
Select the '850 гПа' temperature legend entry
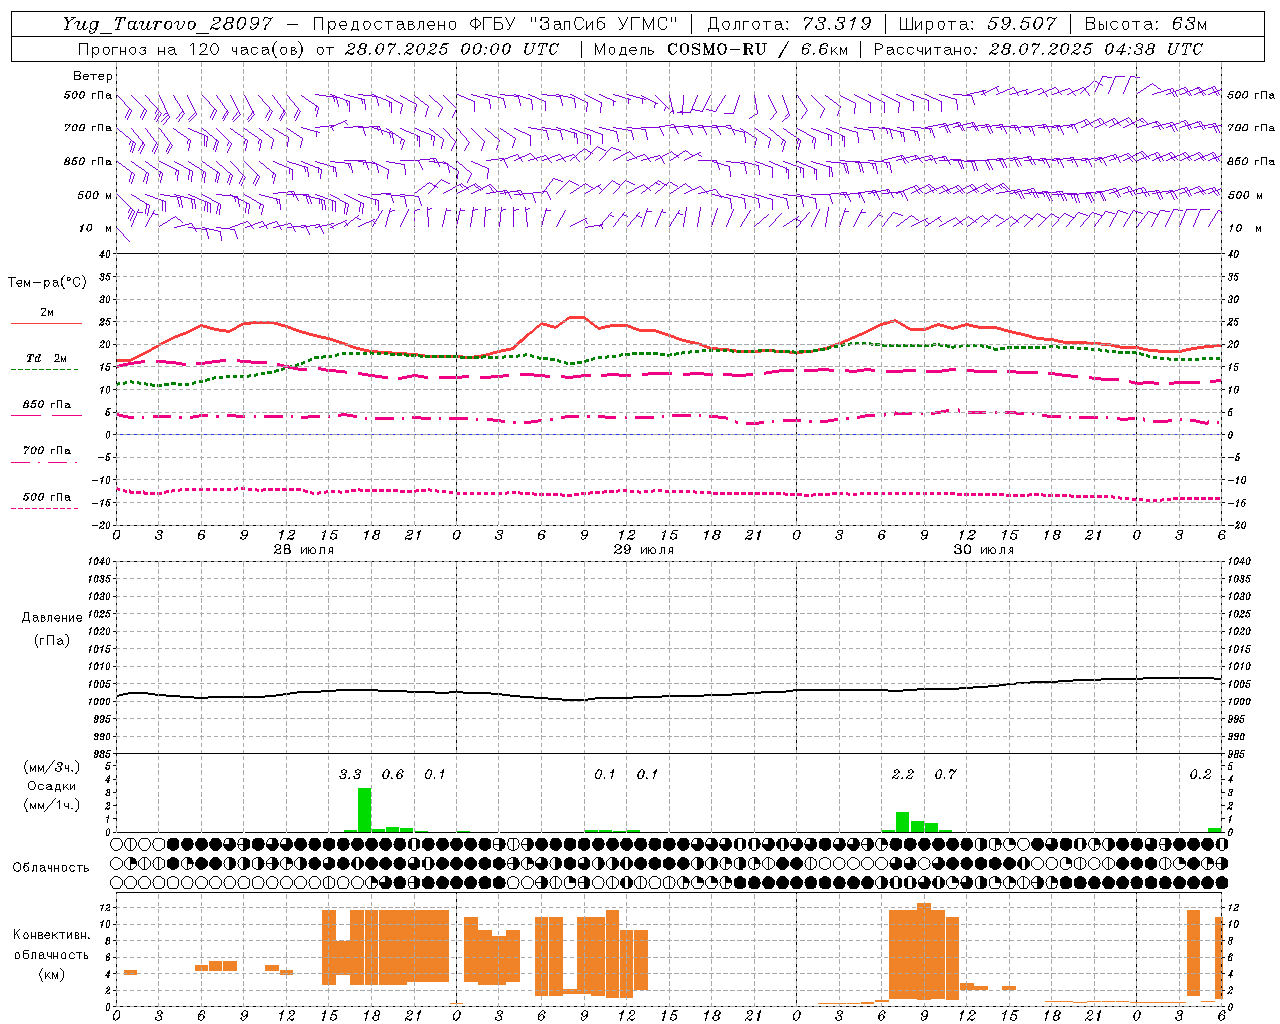point(47,405)
